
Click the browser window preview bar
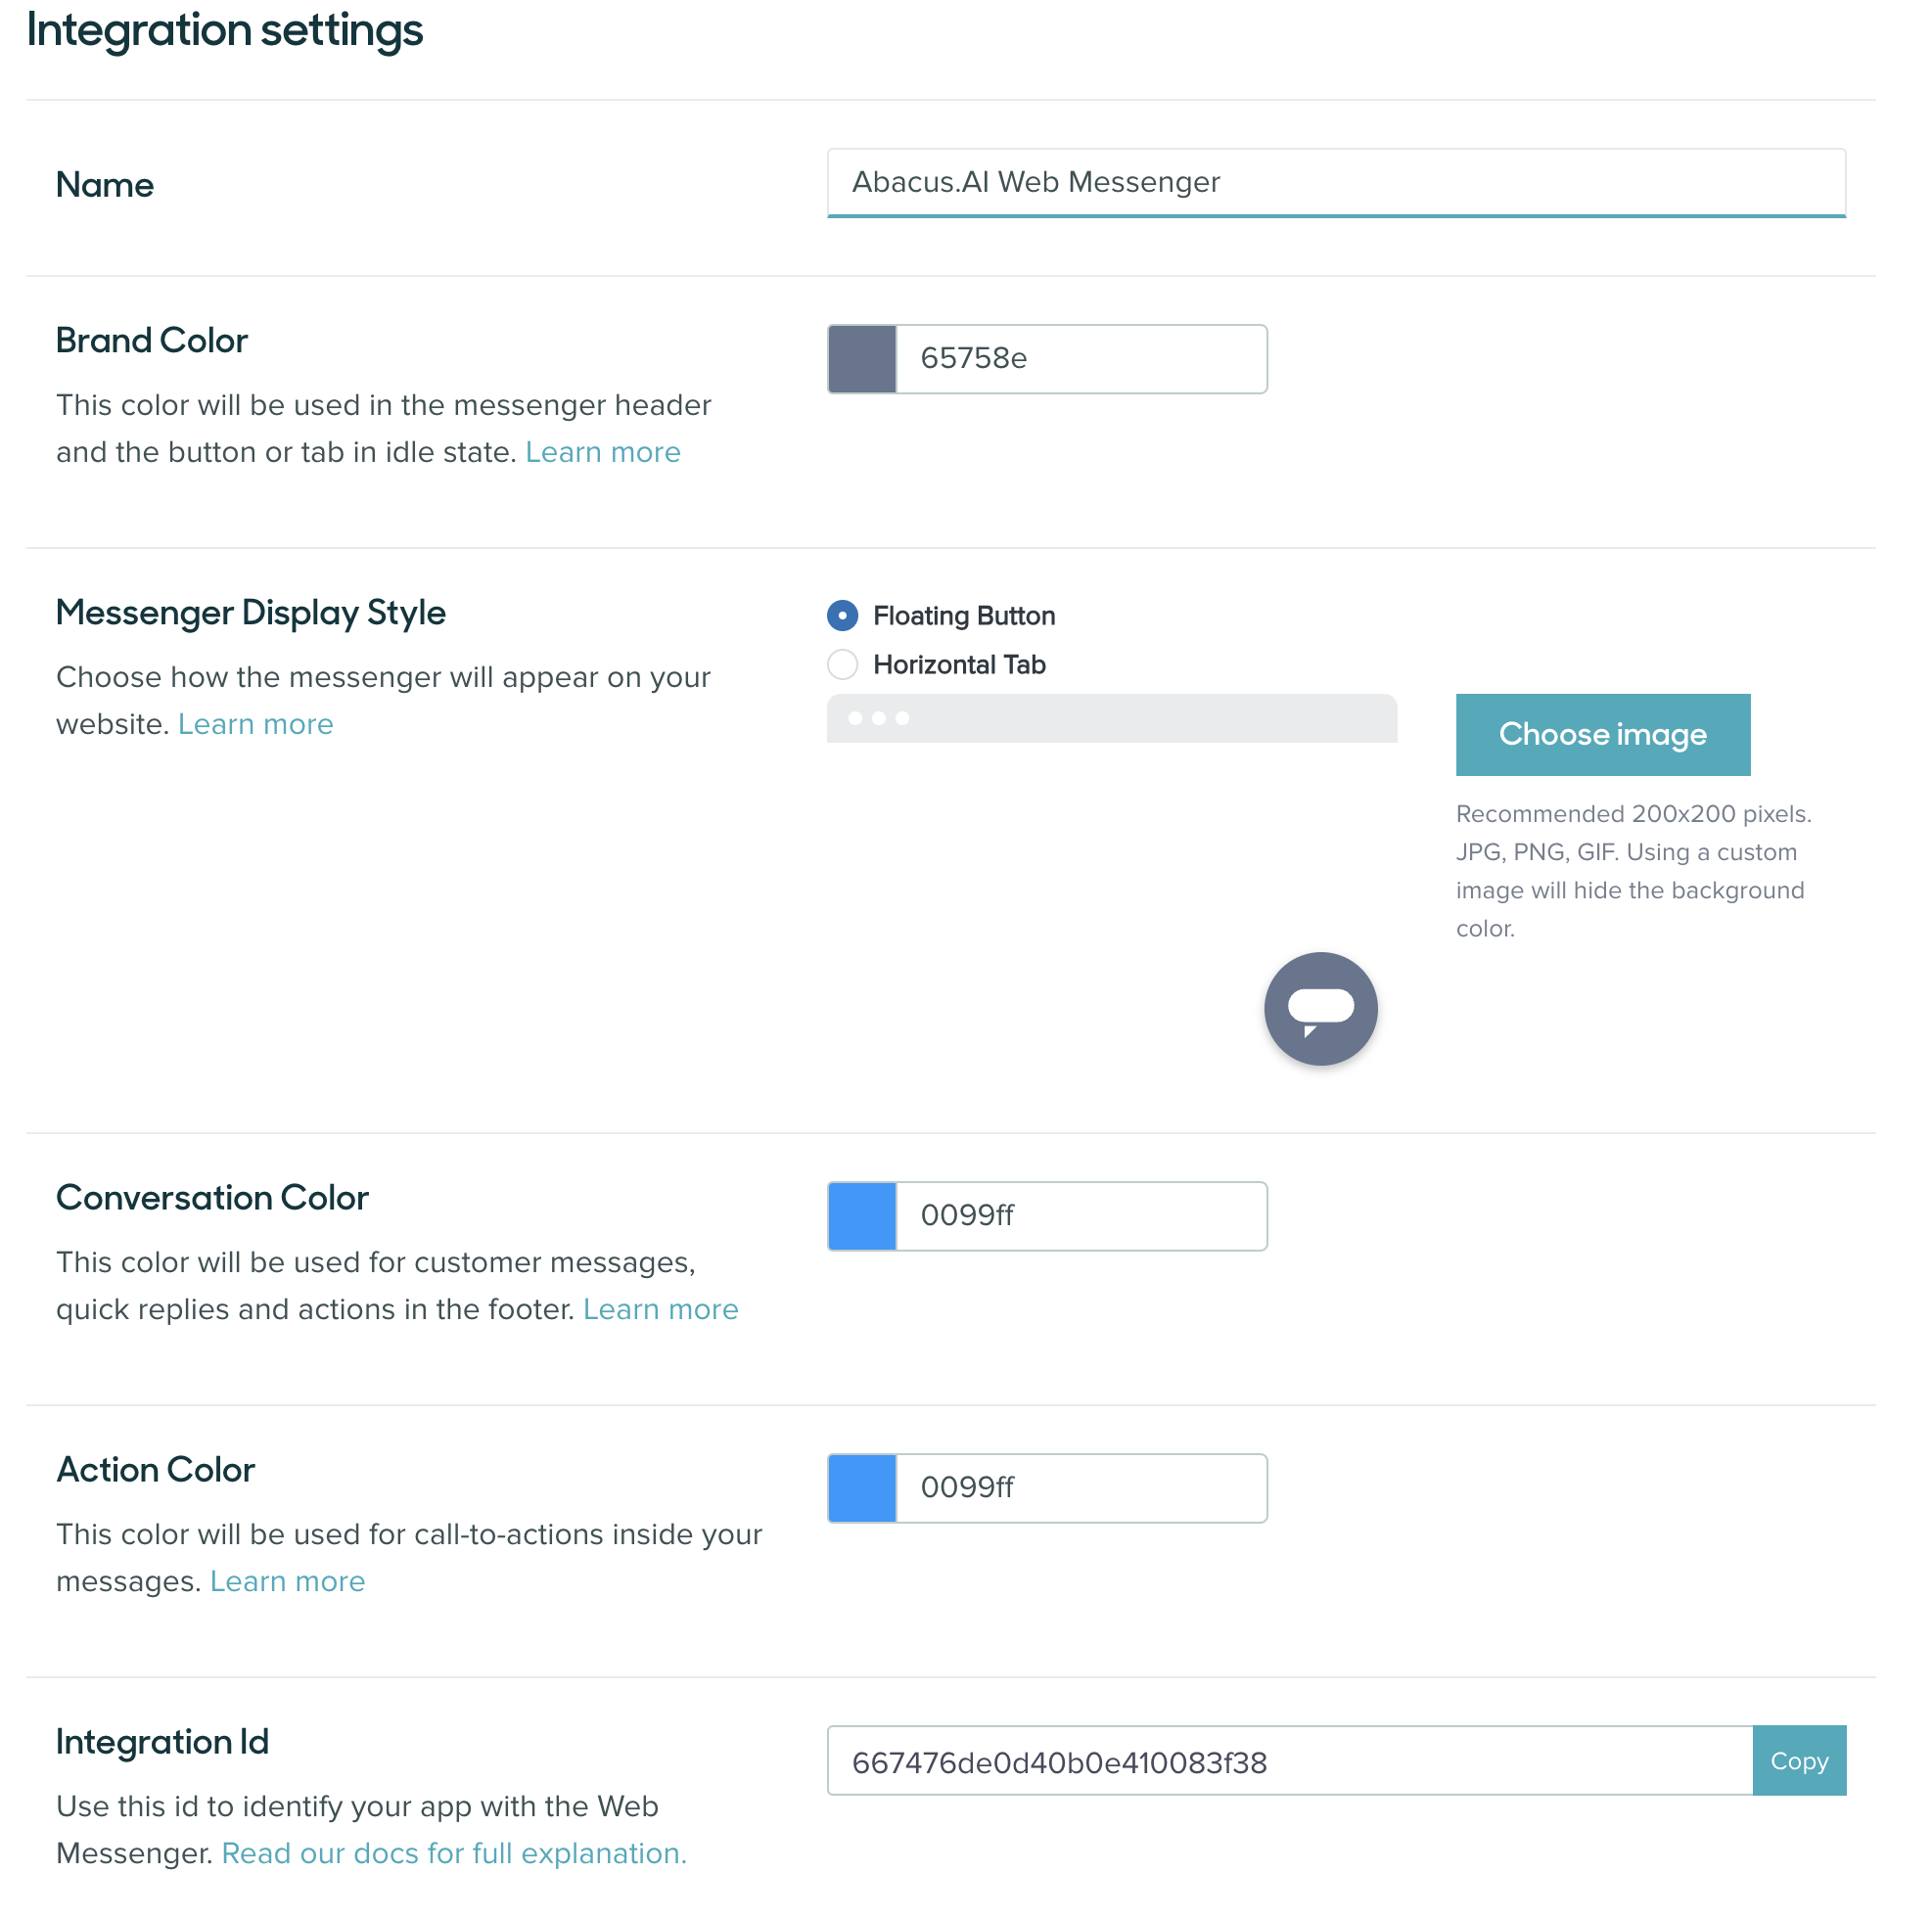(1111, 718)
